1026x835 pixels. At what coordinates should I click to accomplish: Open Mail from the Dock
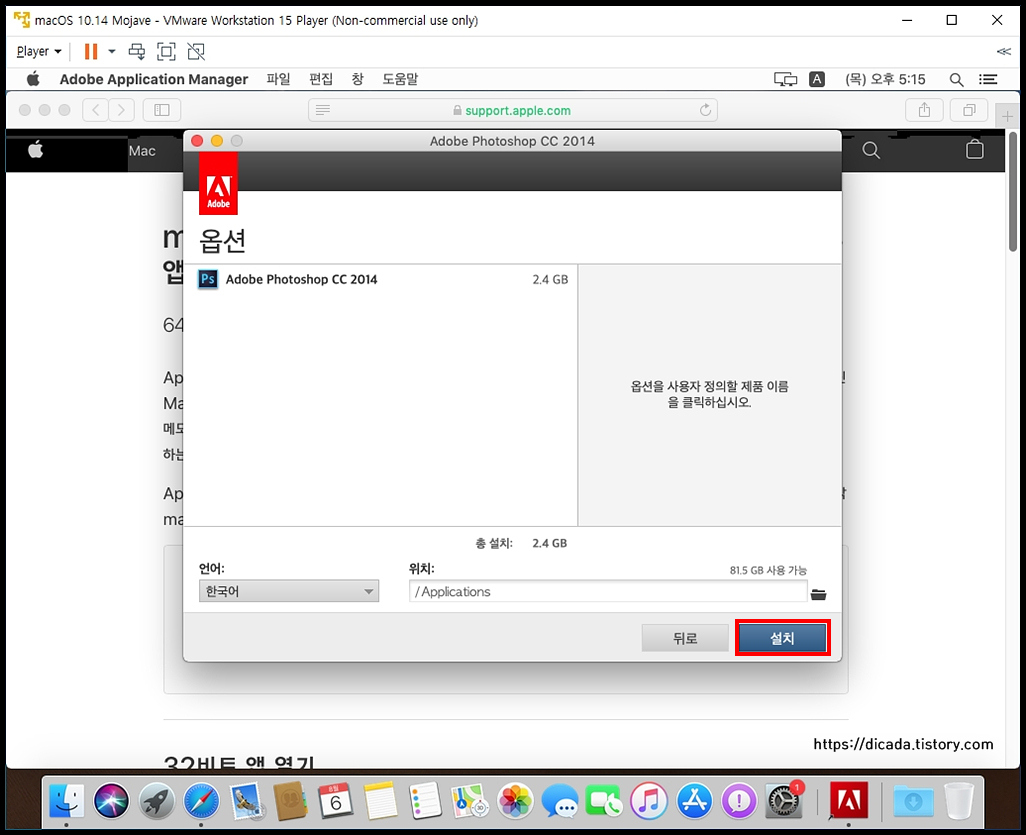coord(247,801)
